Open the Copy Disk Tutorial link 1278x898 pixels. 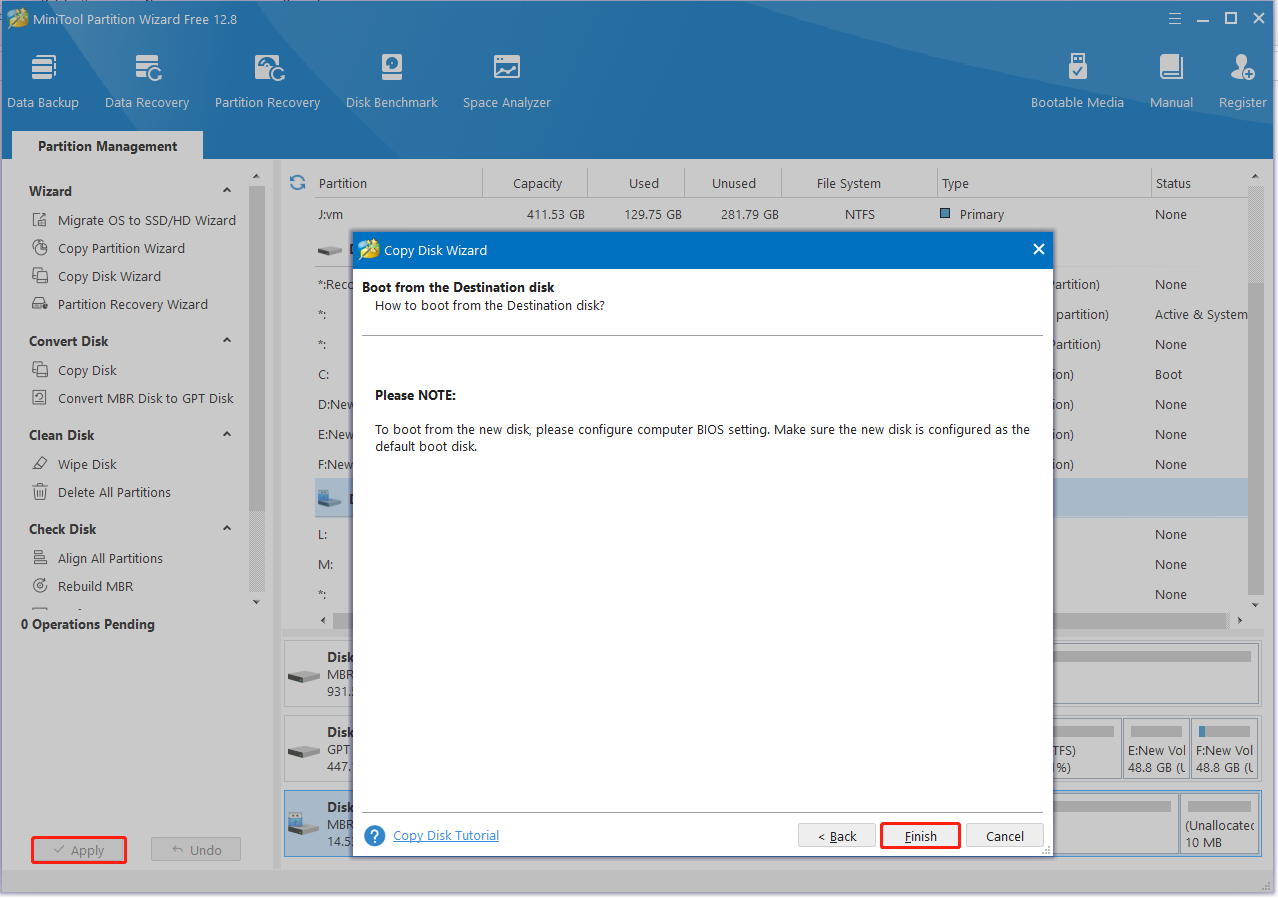tap(445, 835)
